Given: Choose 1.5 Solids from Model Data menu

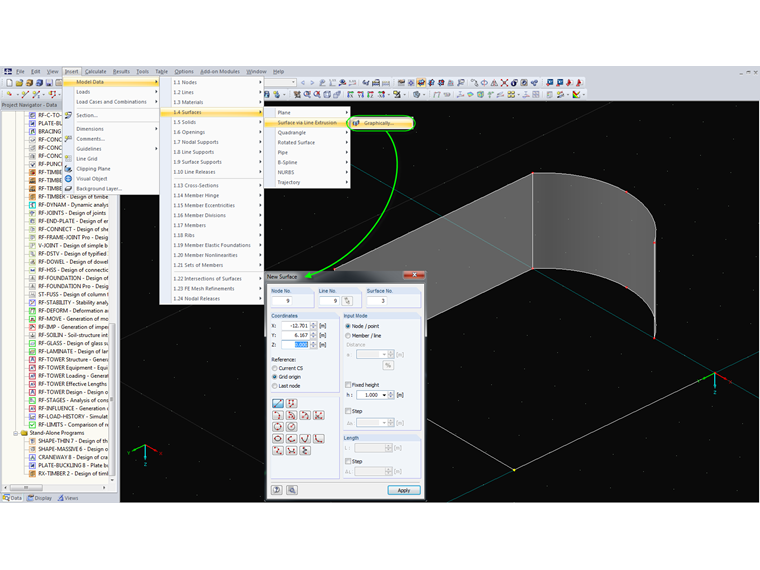Looking at the screenshot, I should 212,122.
